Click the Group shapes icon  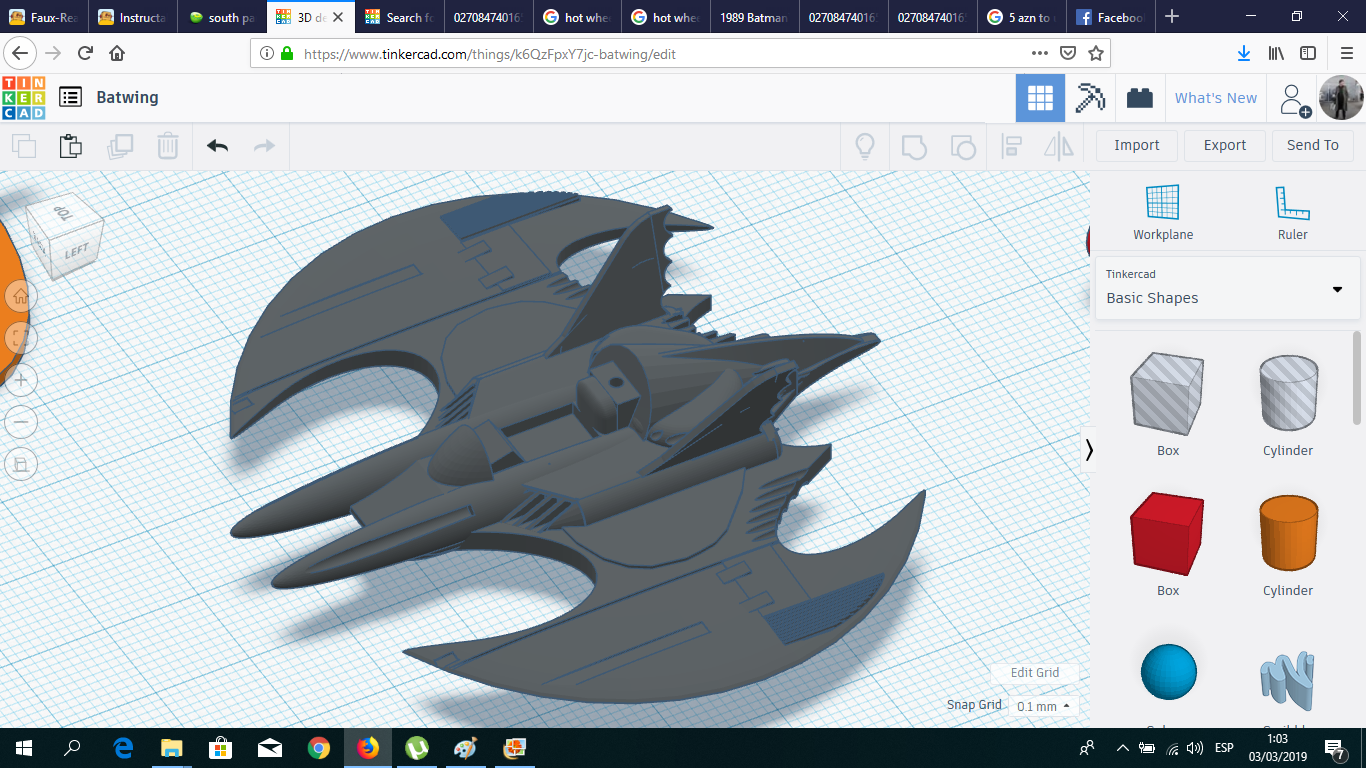coord(914,146)
